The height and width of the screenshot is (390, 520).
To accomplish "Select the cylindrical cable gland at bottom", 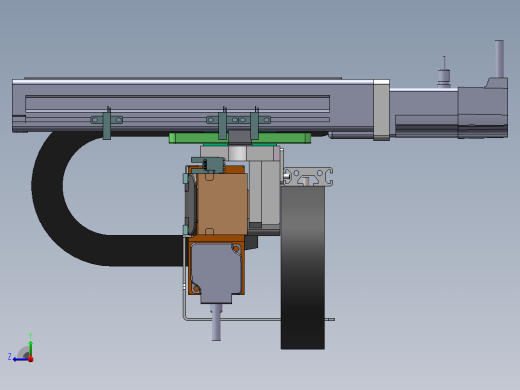I will [216, 322].
